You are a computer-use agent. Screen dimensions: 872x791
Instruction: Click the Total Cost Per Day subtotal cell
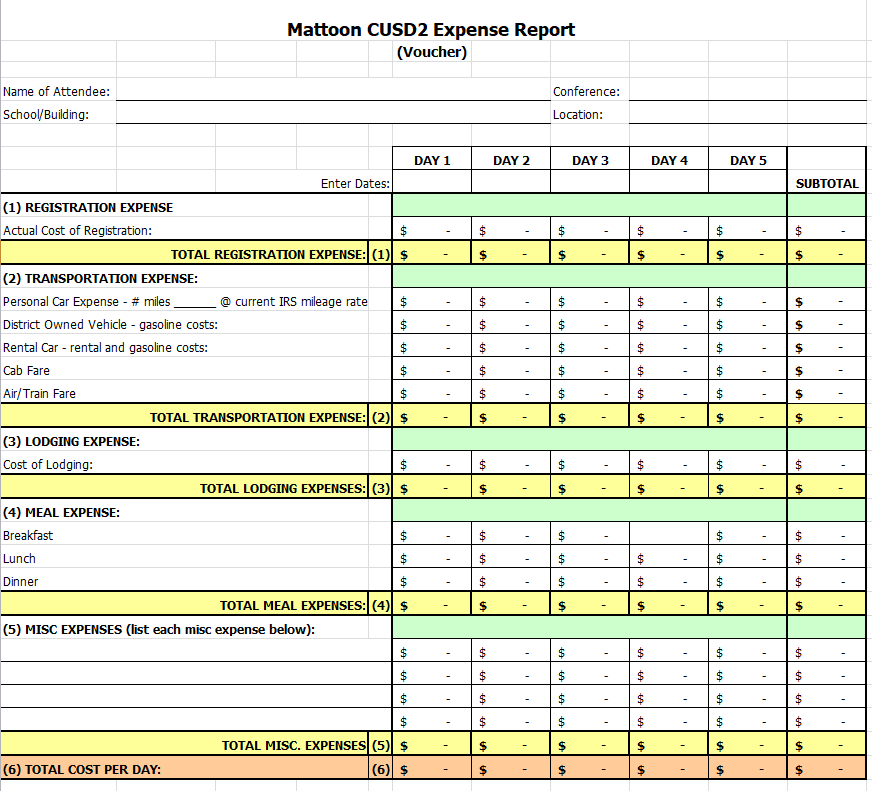click(826, 770)
